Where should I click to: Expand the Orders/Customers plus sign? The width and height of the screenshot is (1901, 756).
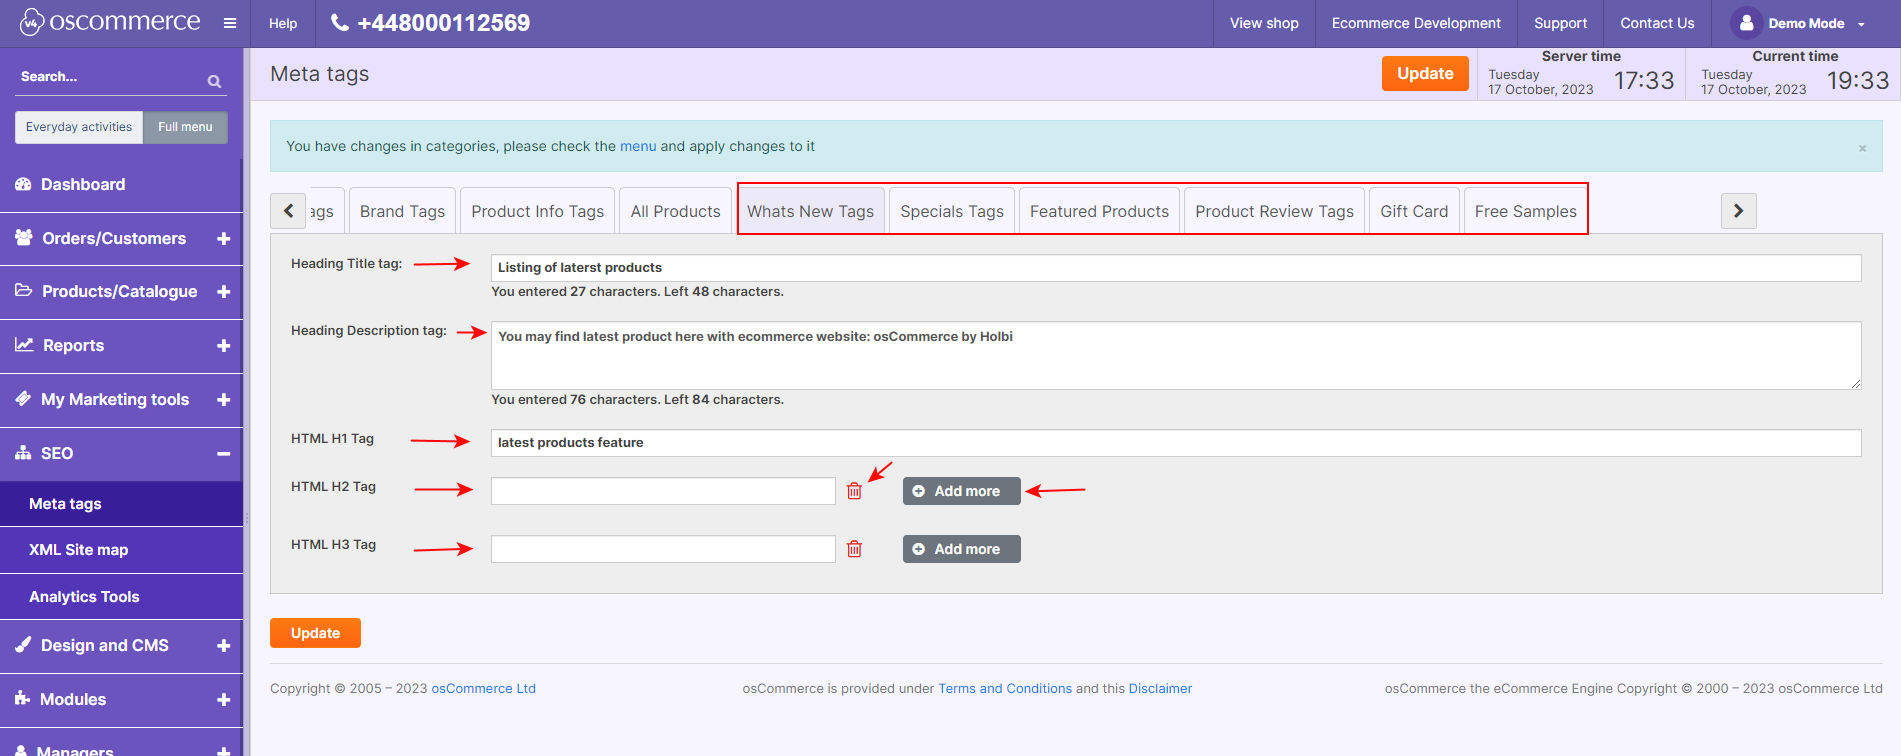223,238
